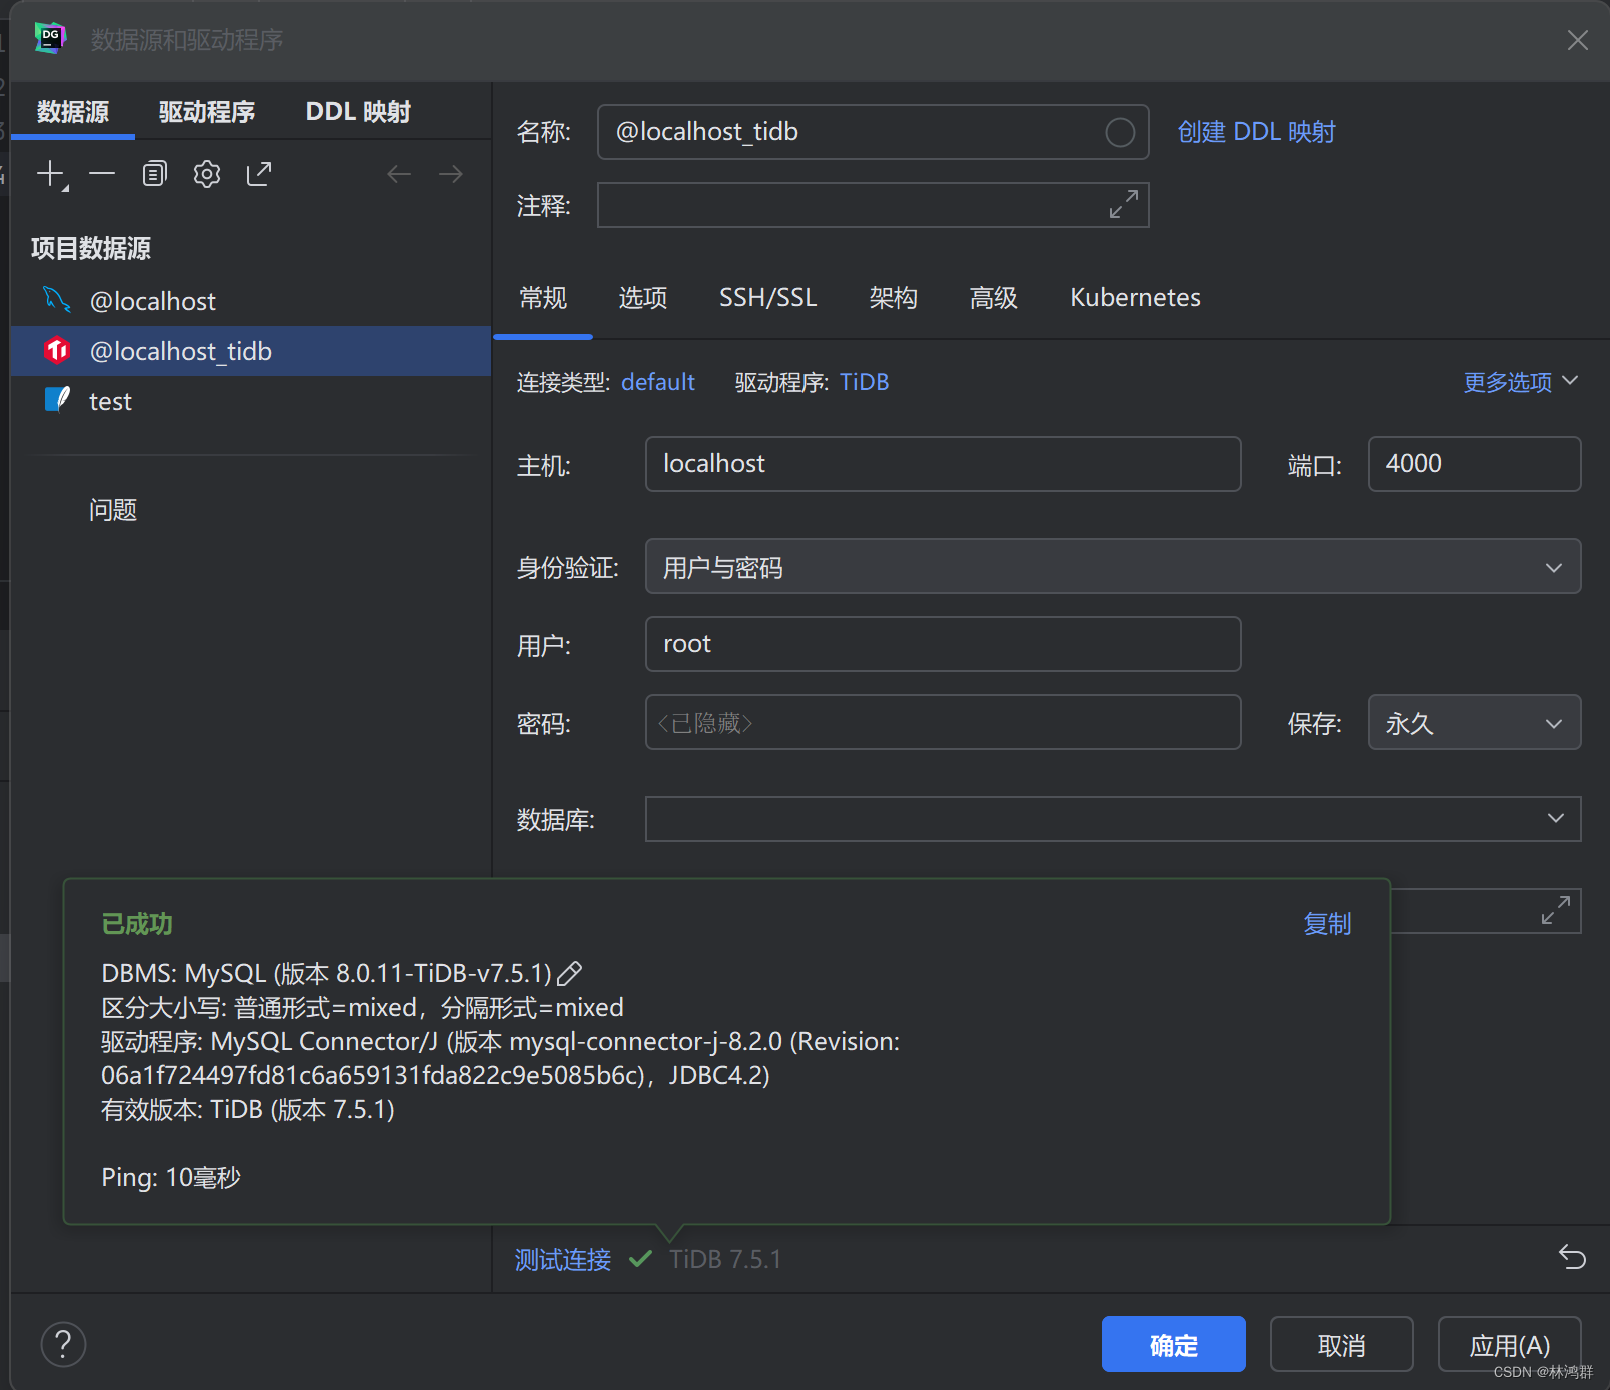Click the make global export icon
This screenshot has width=1610, height=1390.
coord(259,174)
